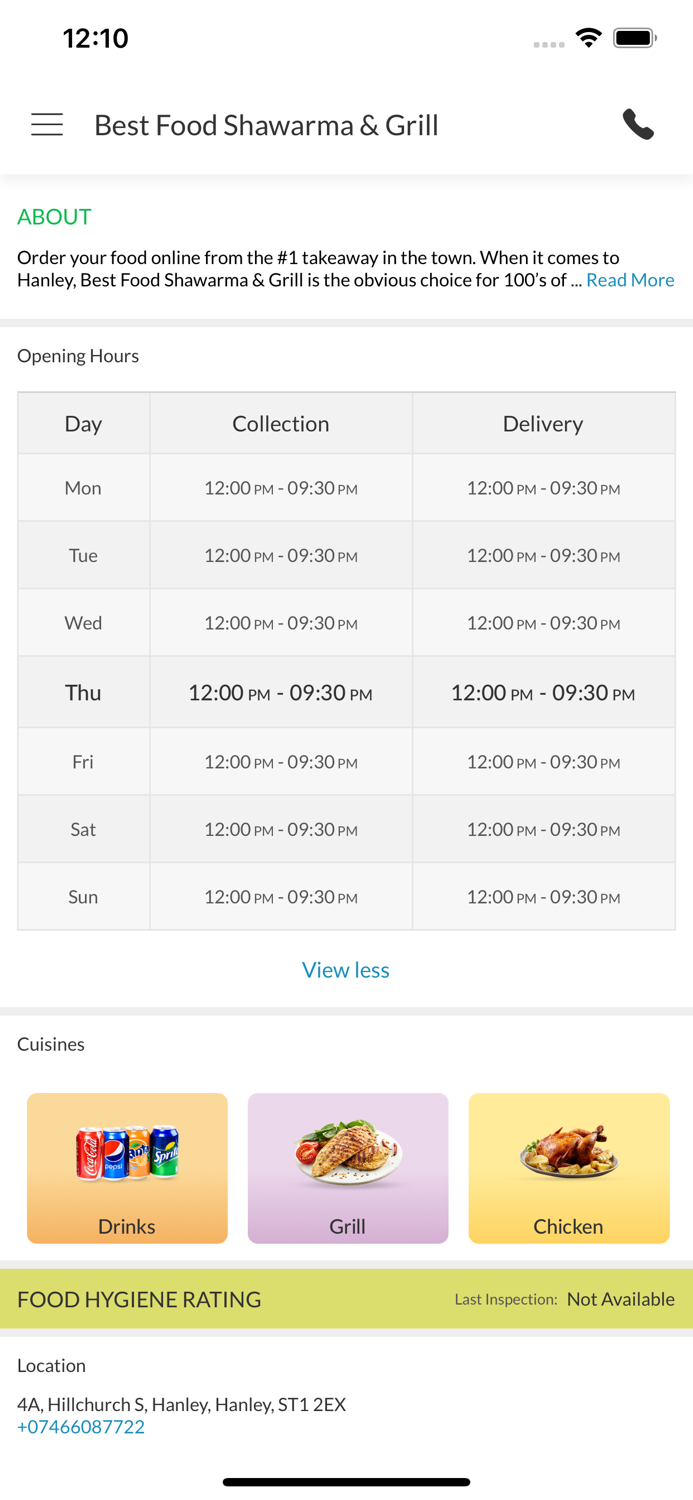This screenshot has width=693, height=1500.
Task: Tap the Collection column header
Action: 281,424
